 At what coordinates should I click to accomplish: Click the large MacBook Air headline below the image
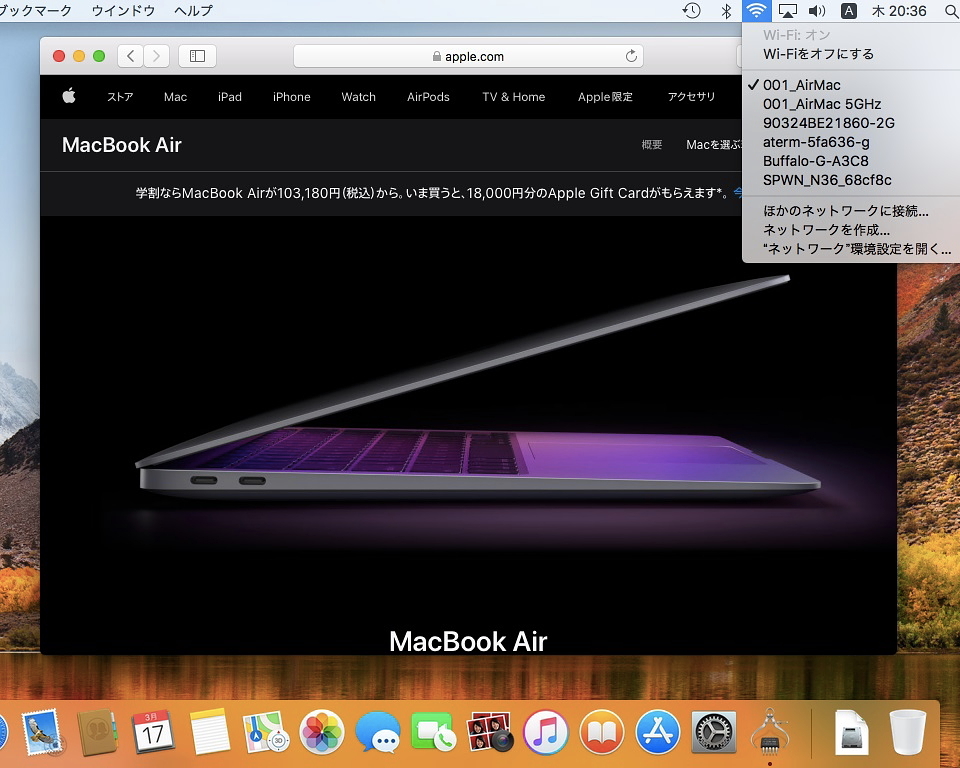point(468,641)
